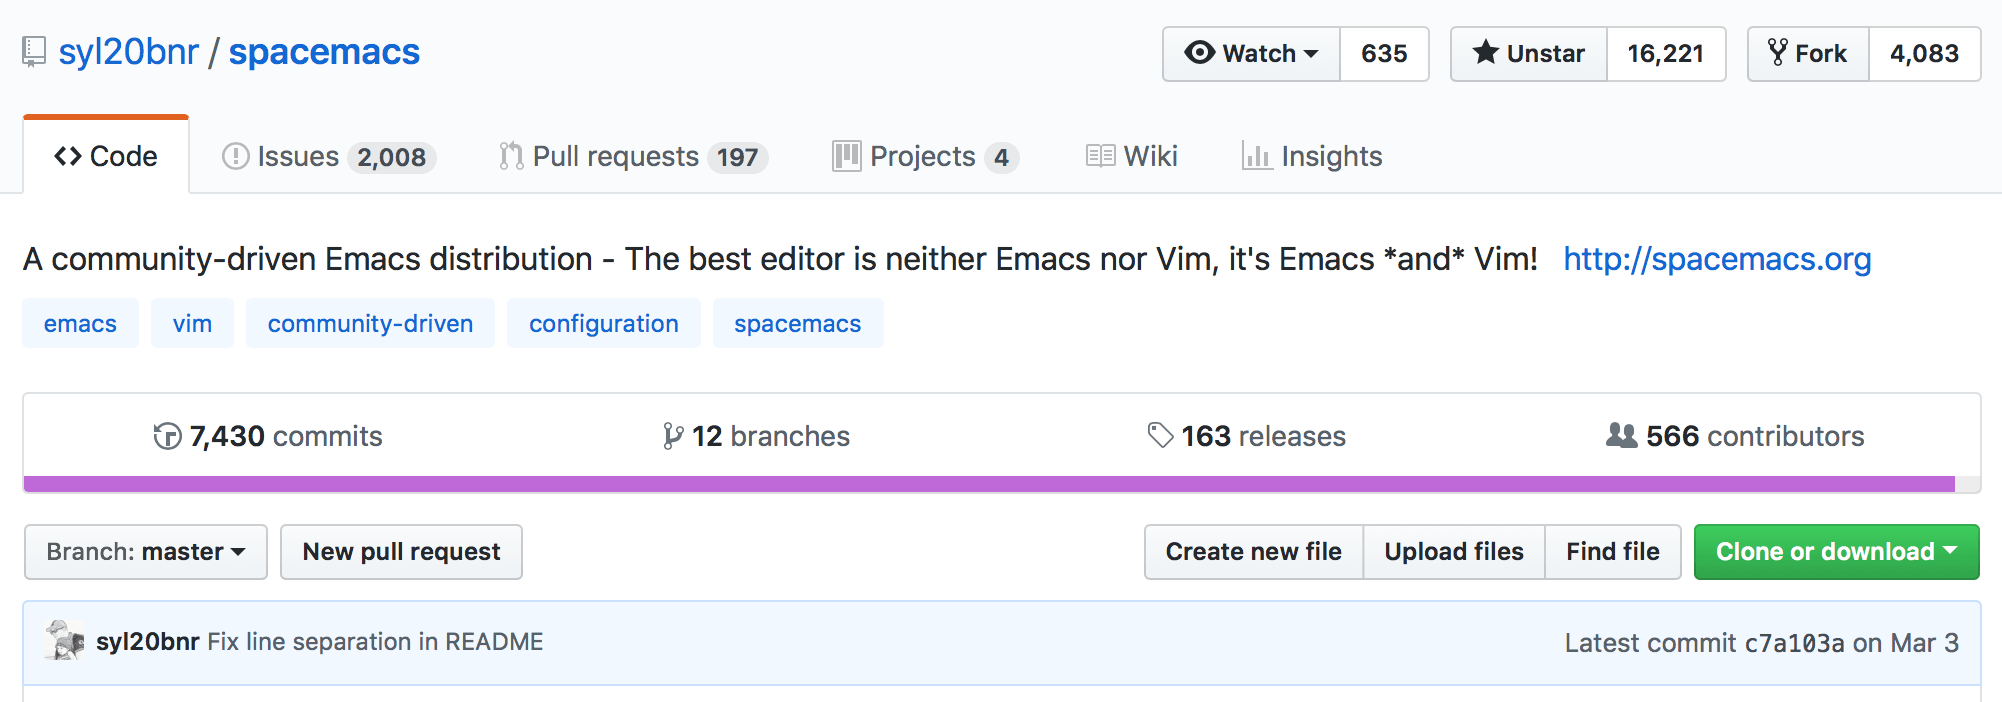The height and width of the screenshot is (702, 2002).
Task: Unstar the spacemacs repository
Action: pos(1529,54)
